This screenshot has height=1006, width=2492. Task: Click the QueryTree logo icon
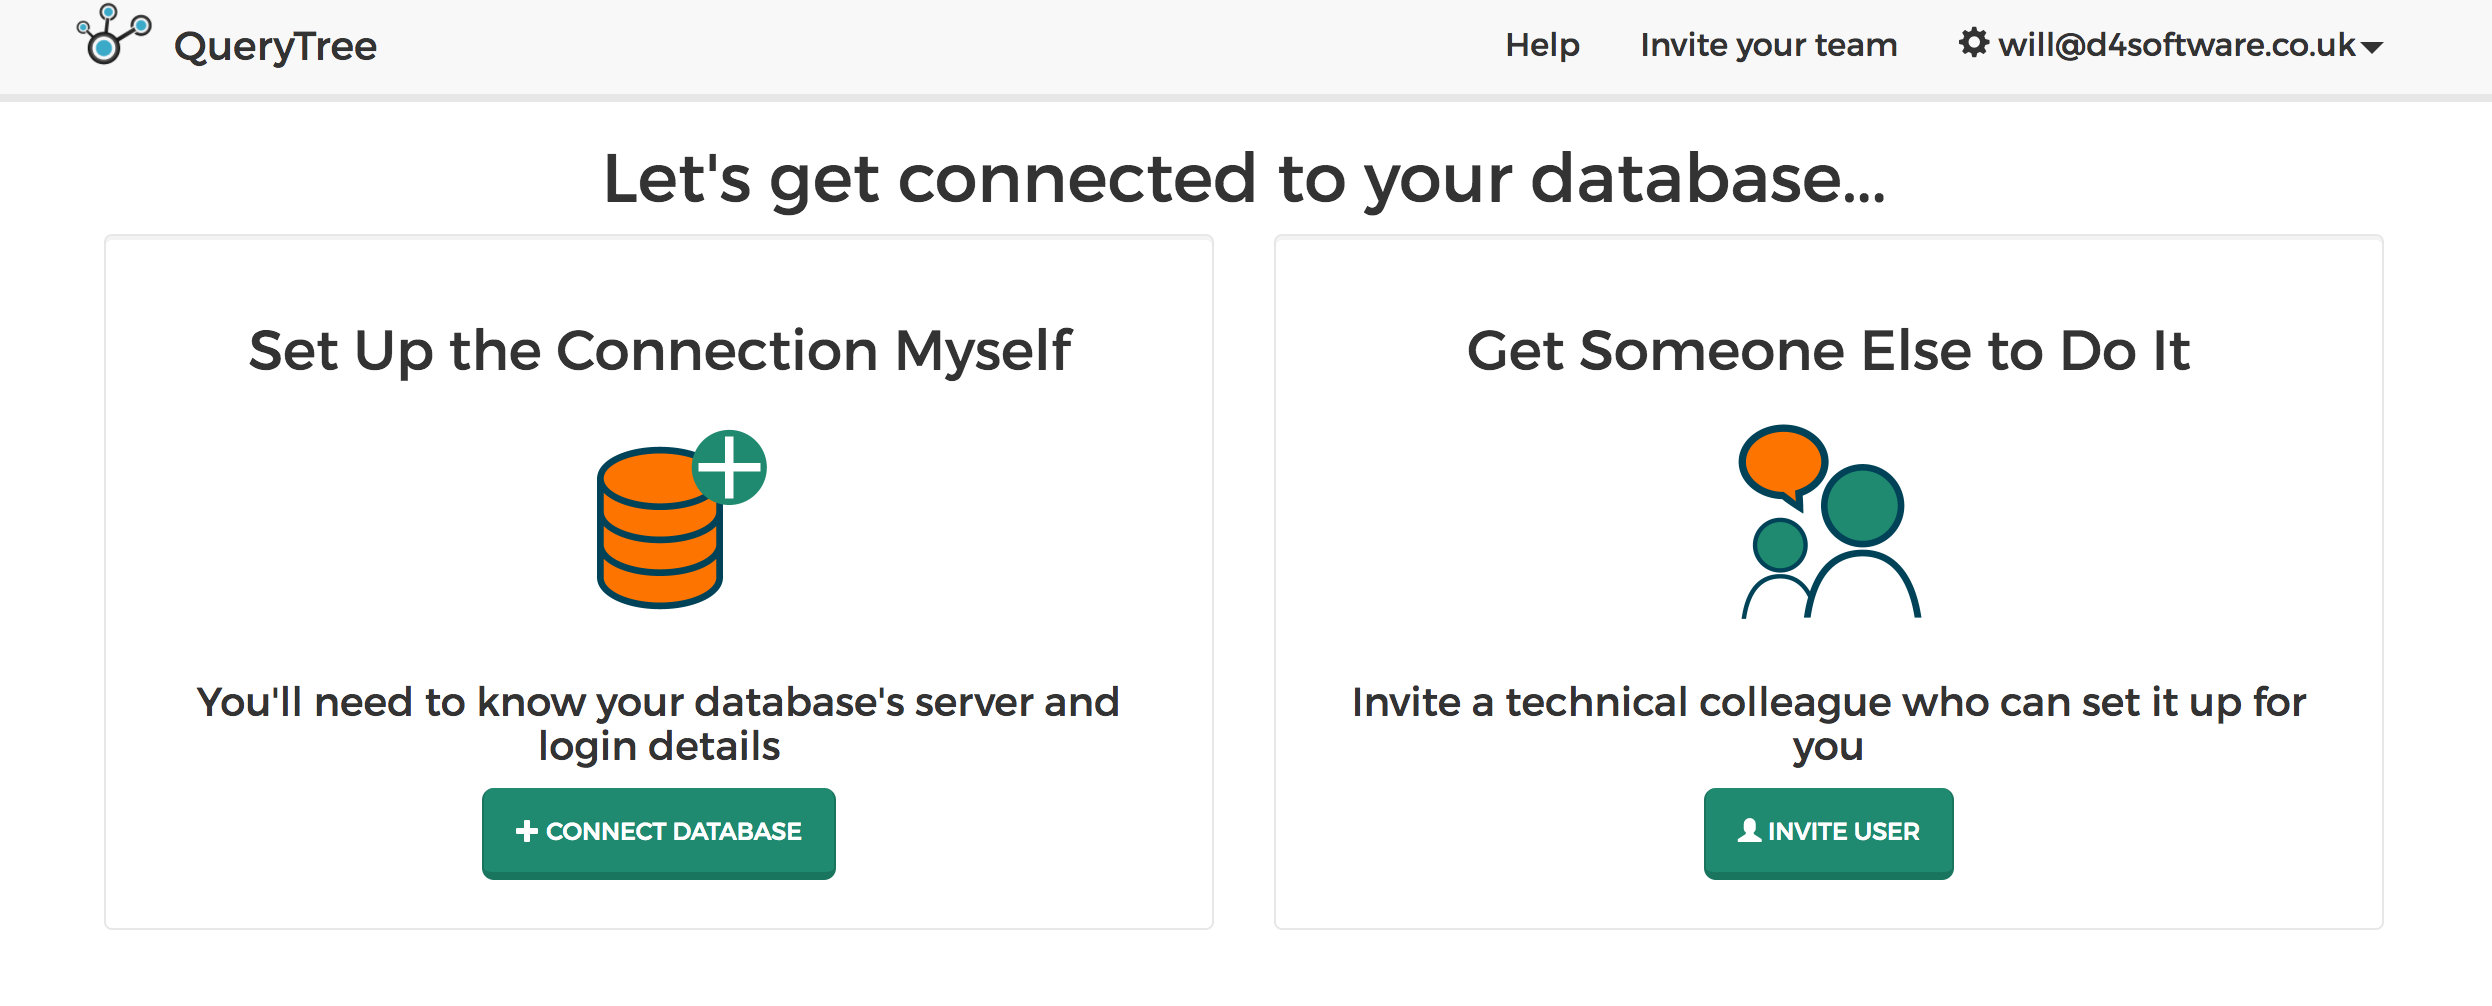[112, 36]
